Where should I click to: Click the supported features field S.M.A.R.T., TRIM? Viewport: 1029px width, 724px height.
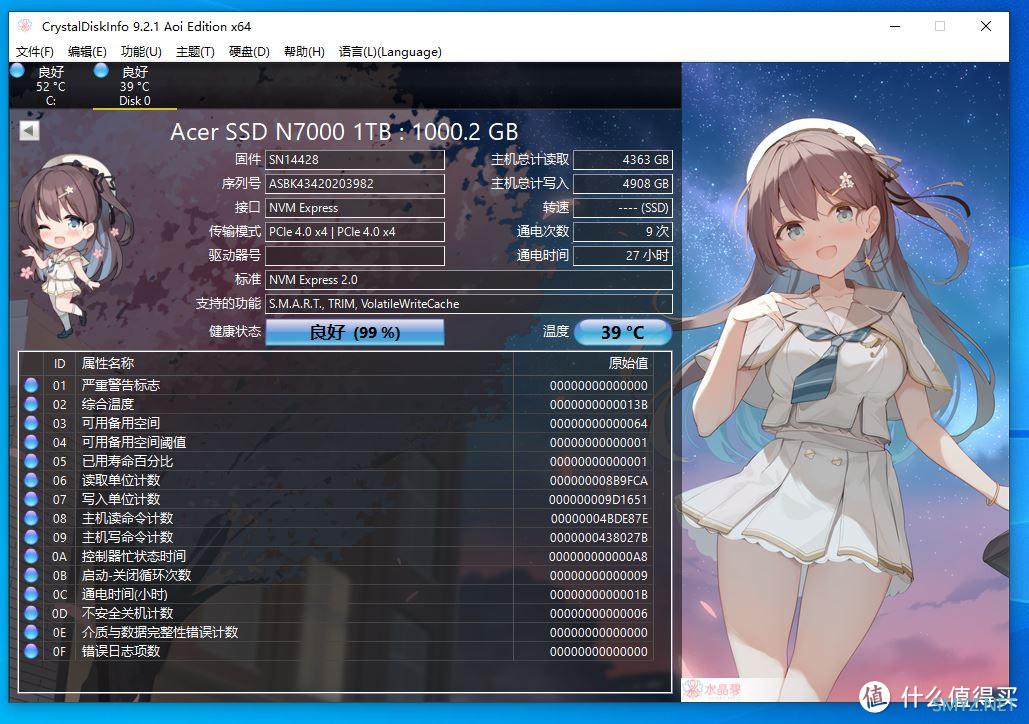[x=469, y=304]
